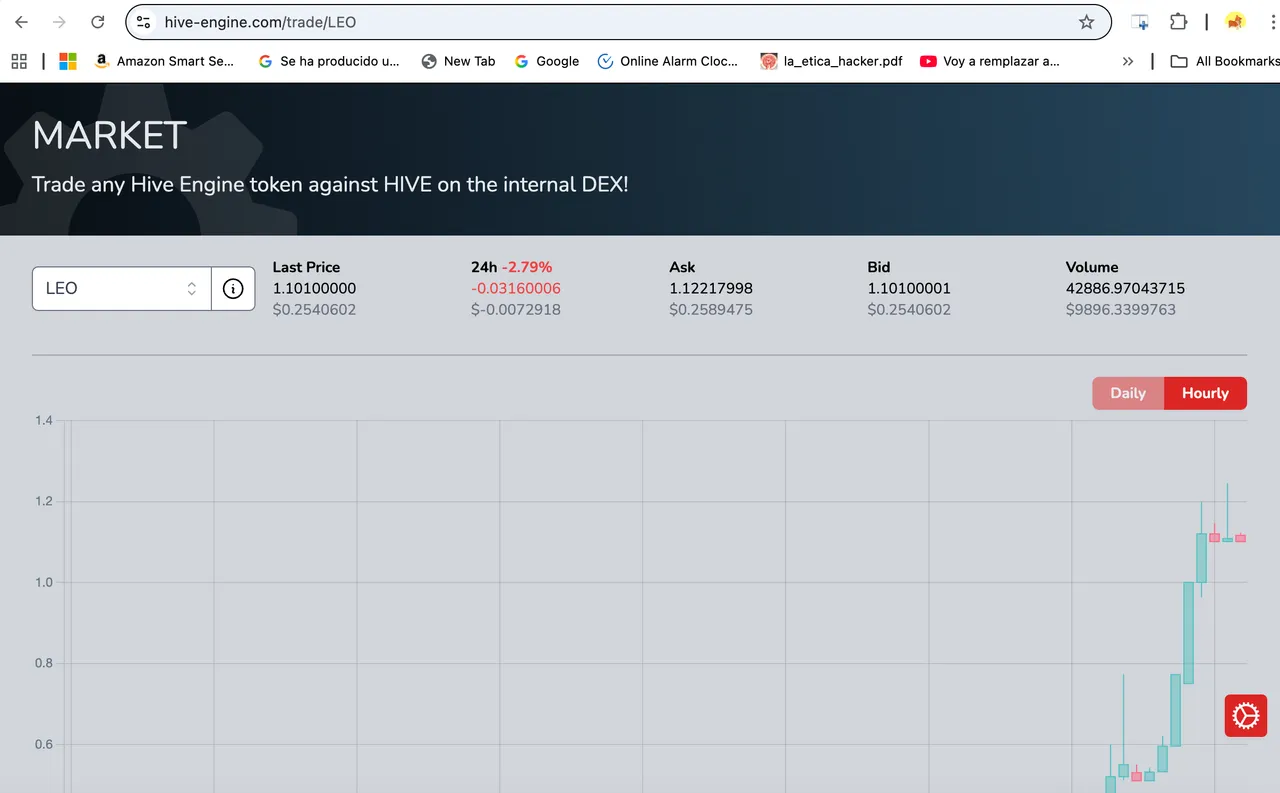Image resolution: width=1280 pixels, height=793 pixels.
Task: Click the MARKET page heading
Action: pos(110,135)
